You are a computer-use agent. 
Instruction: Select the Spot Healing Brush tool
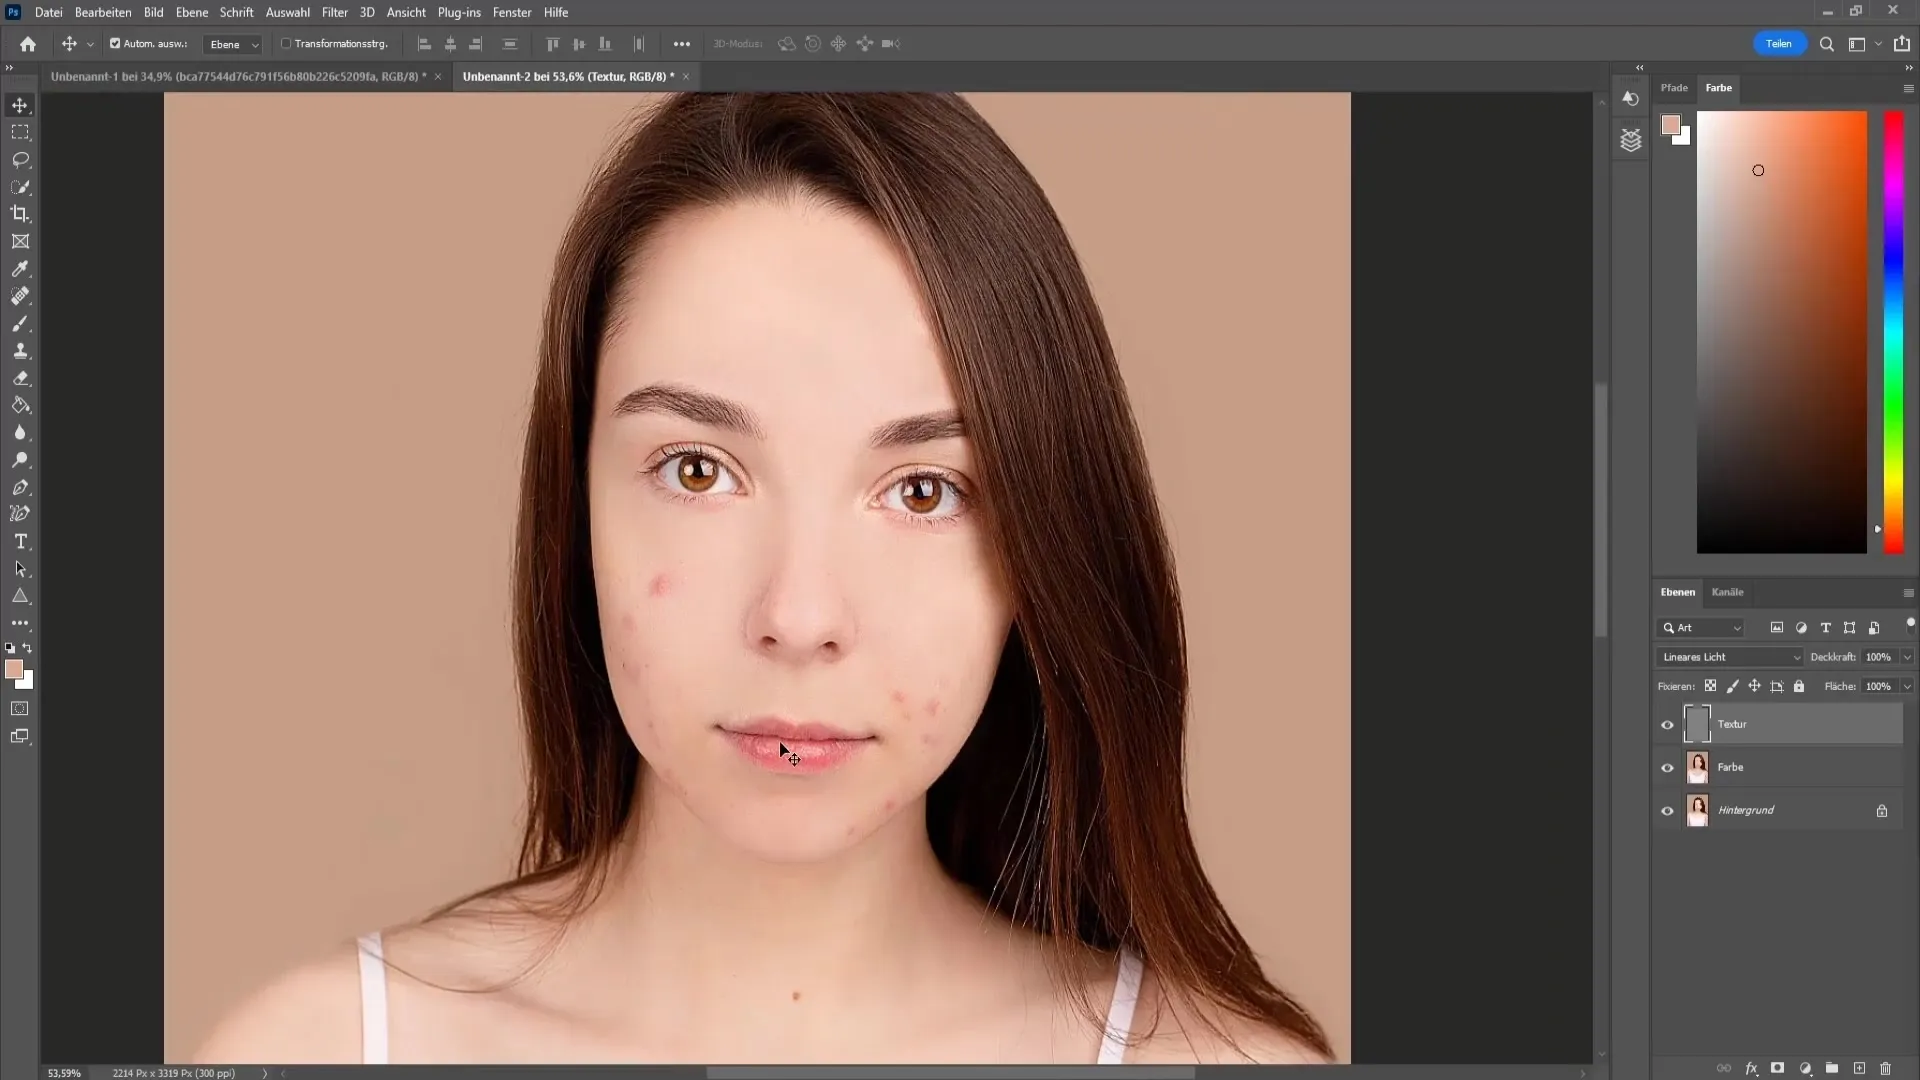(20, 296)
